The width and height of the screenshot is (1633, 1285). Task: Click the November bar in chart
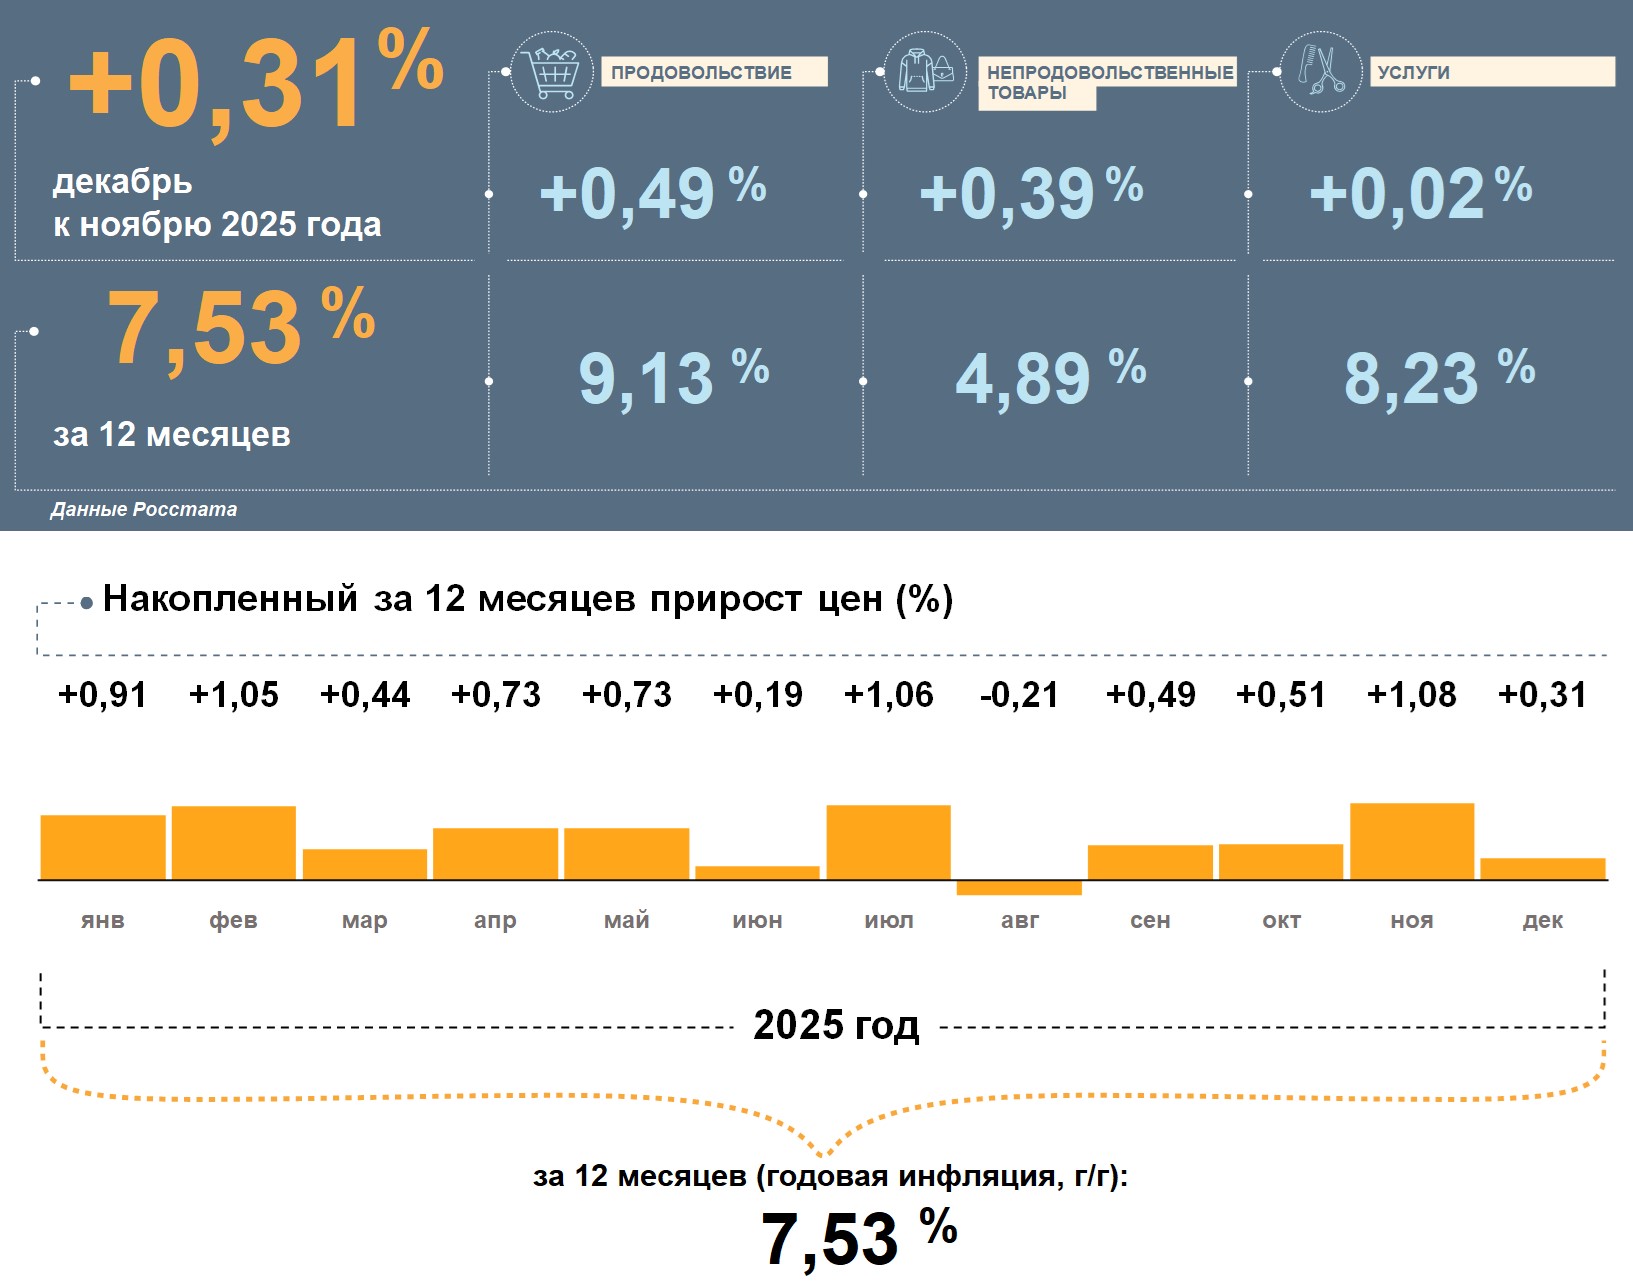[x=1411, y=841]
